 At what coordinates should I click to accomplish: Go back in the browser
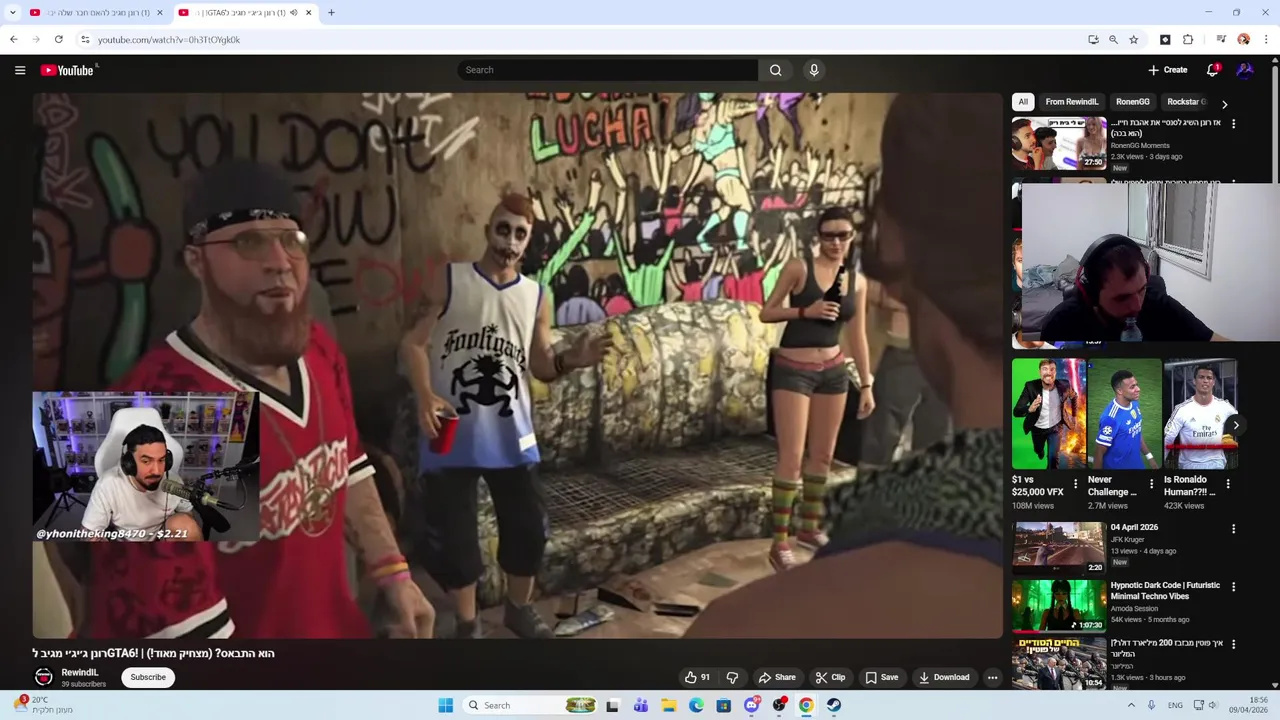pyautogui.click(x=14, y=40)
